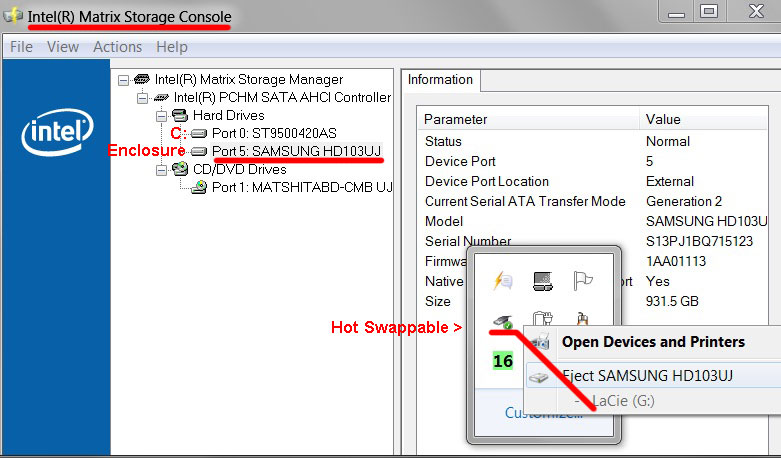Viewport: 781px width, 458px height.
Task: Click the lightning chat bubble tray icon
Action: [503, 281]
